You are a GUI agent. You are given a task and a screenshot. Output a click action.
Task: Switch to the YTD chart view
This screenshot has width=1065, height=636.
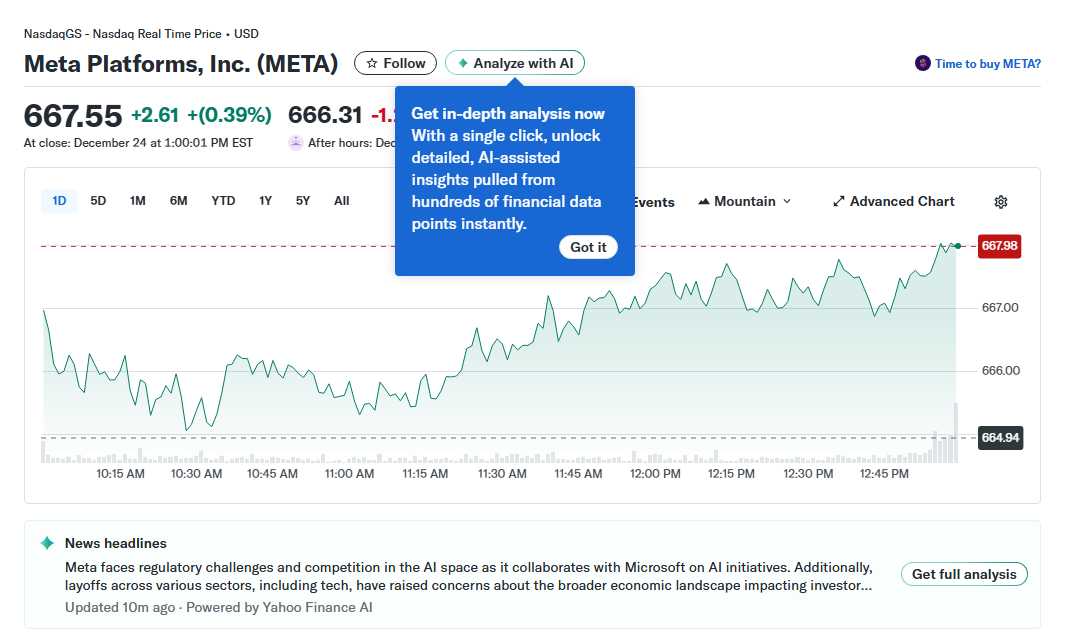pyautogui.click(x=222, y=200)
